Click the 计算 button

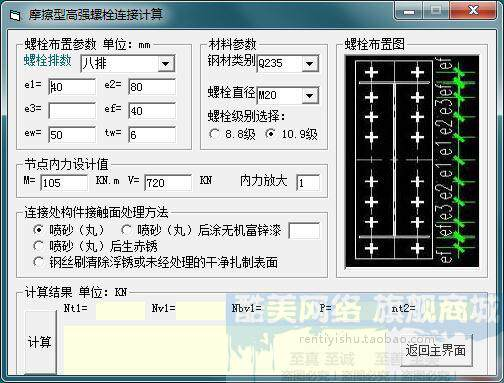click(x=41, y=342)
